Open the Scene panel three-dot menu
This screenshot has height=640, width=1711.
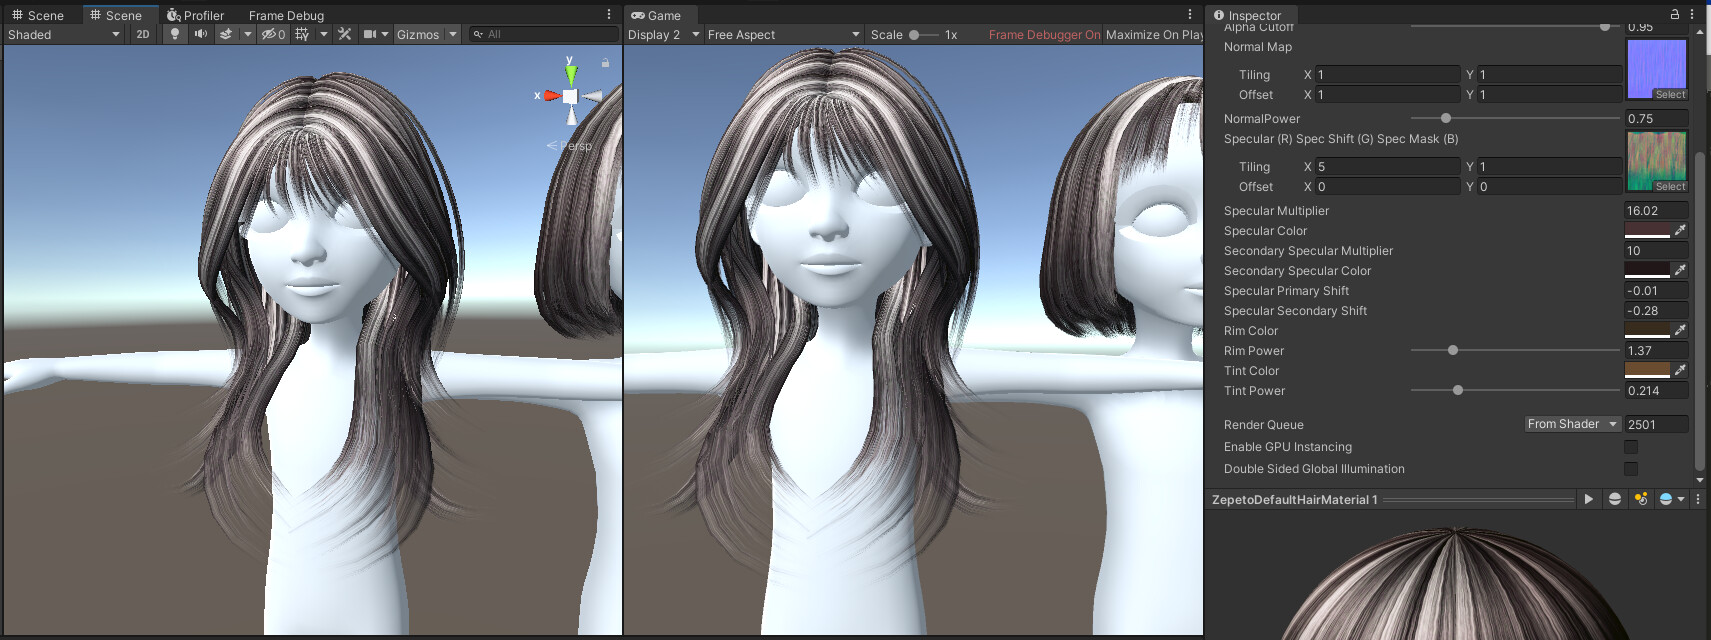[609, 15]
